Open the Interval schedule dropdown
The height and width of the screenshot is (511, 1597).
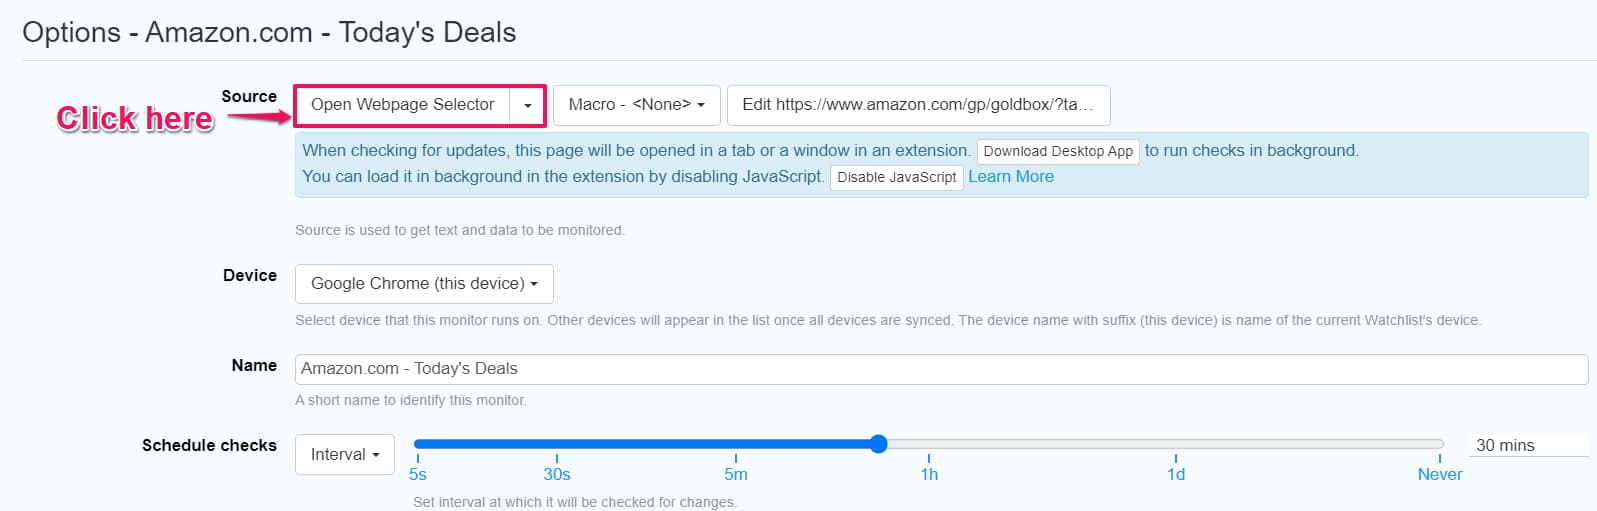tap(344, 455)
